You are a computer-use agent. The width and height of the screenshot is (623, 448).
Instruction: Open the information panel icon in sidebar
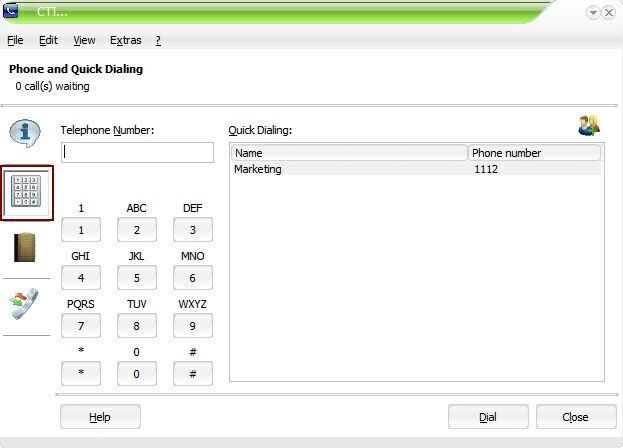coord(25,132)
